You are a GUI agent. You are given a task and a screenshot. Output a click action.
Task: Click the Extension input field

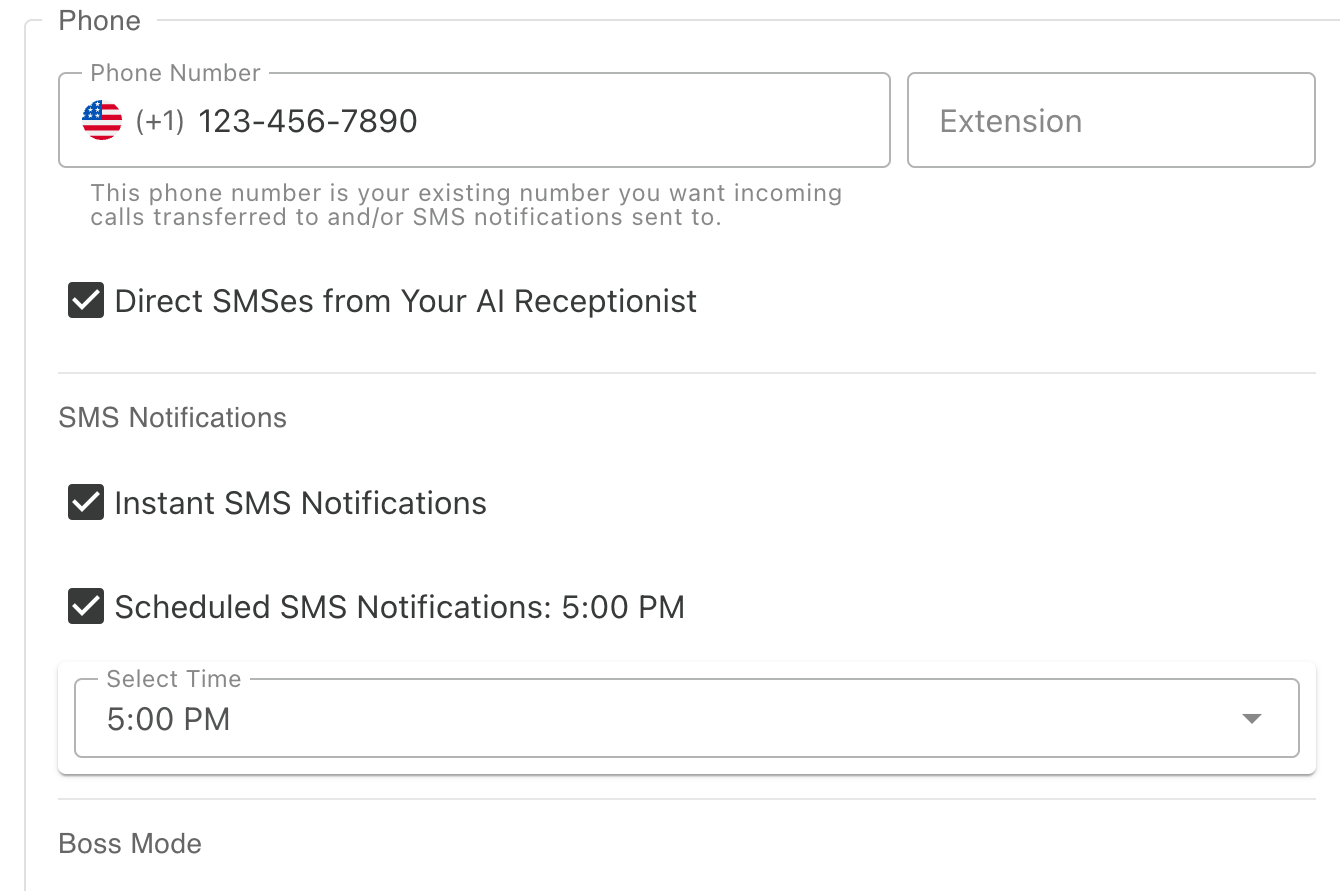pos(1110,120)
